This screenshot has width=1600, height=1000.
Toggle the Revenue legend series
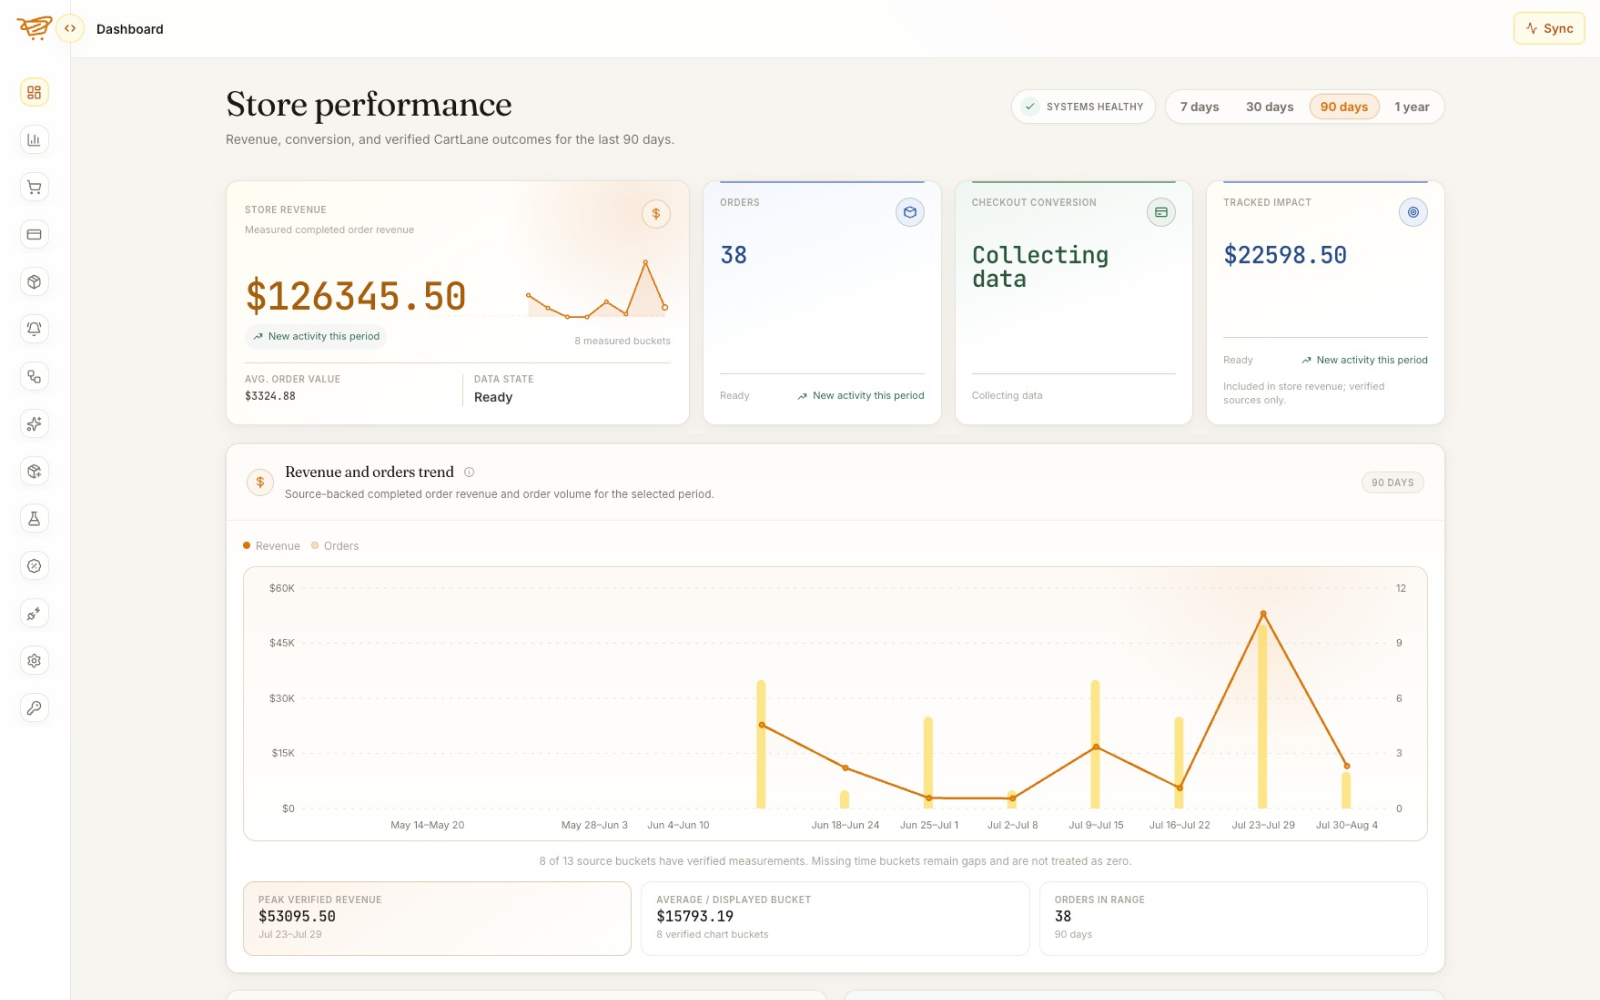(x=271, y=546)
